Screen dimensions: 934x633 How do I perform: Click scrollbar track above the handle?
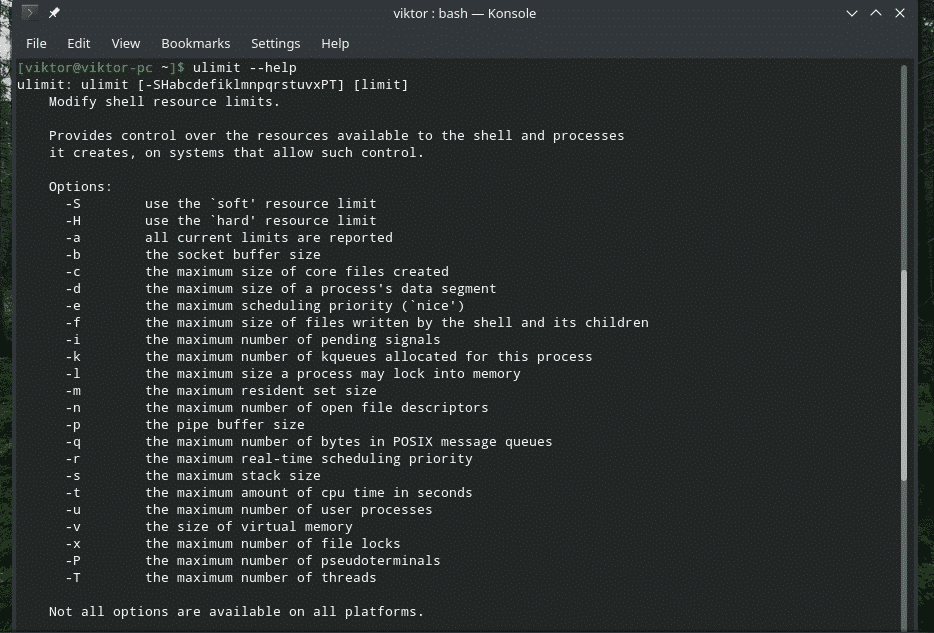904,160
